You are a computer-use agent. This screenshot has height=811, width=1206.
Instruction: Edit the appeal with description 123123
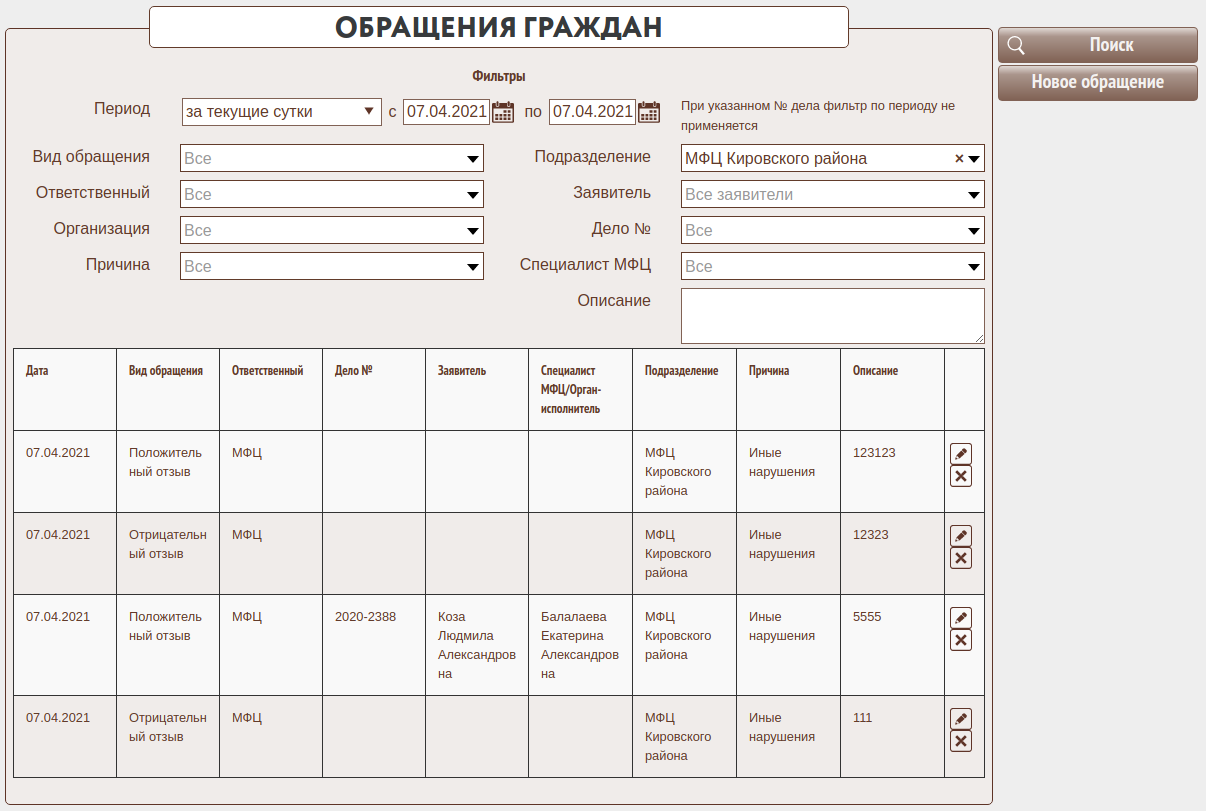pos(960,454)
